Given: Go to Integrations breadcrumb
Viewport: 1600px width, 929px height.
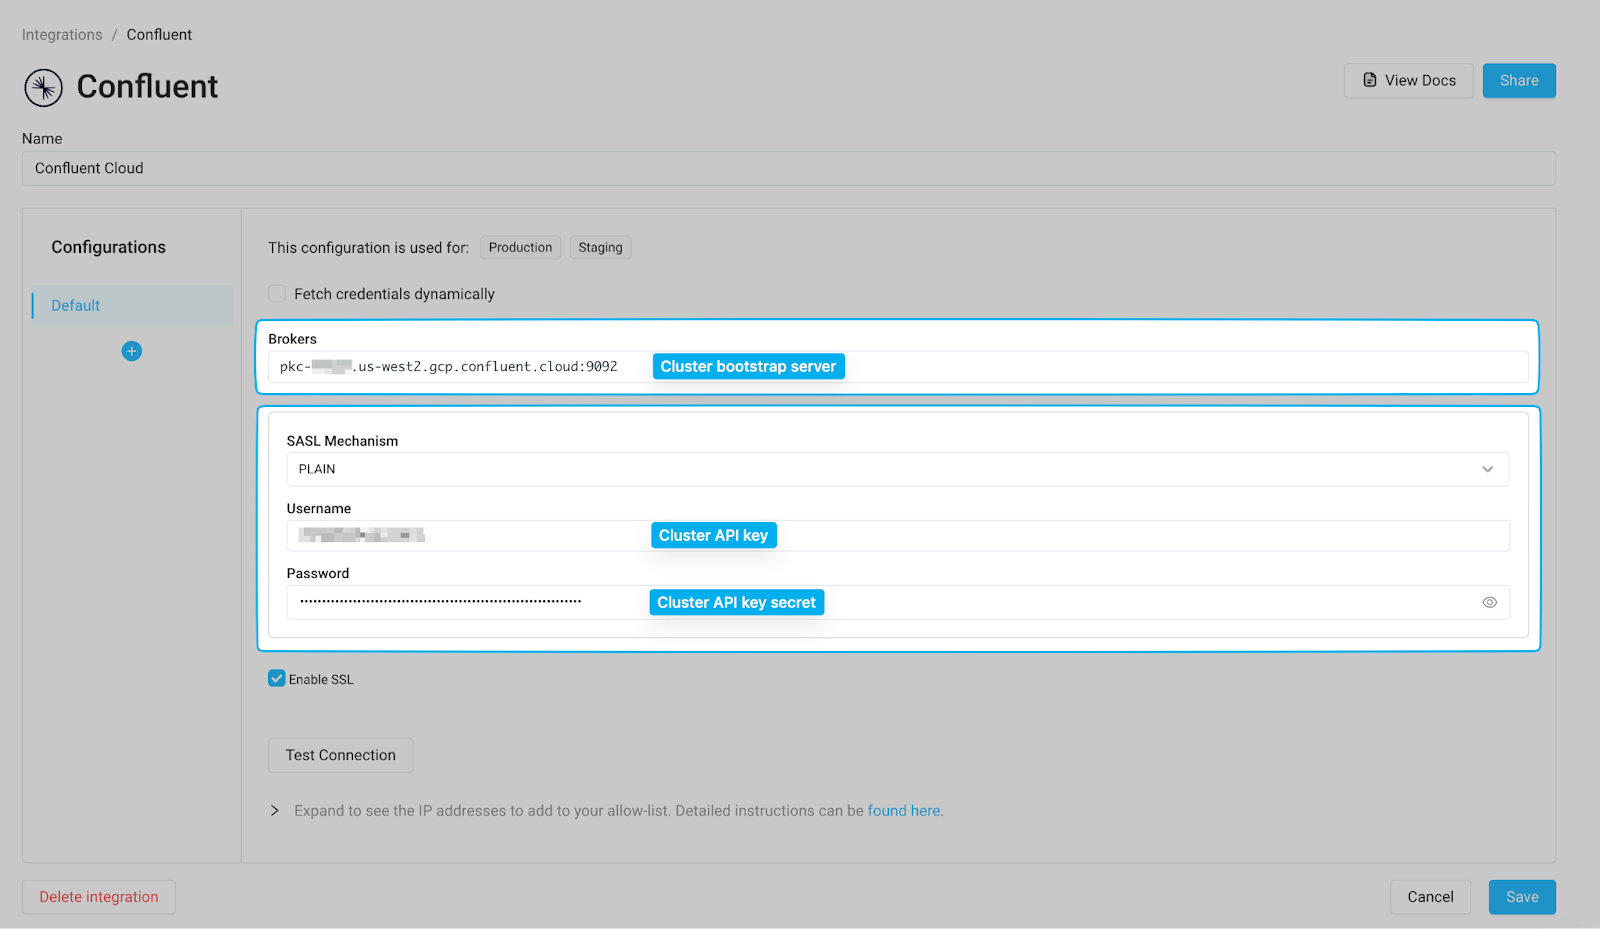Looking at the screenshot, I should click(62, 34).
